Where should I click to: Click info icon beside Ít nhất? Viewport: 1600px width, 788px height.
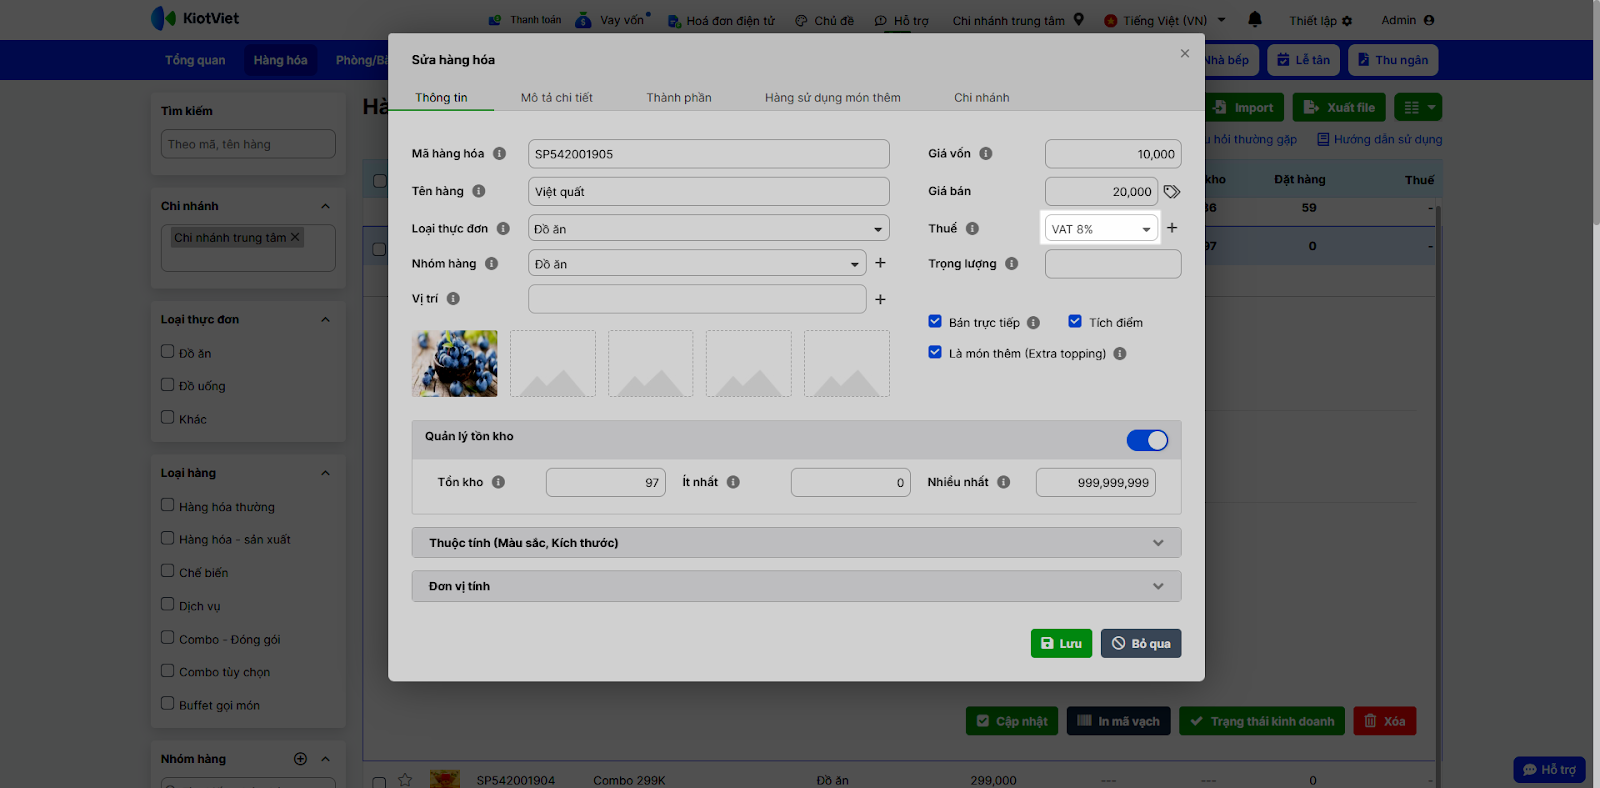[x=733, y=482]
